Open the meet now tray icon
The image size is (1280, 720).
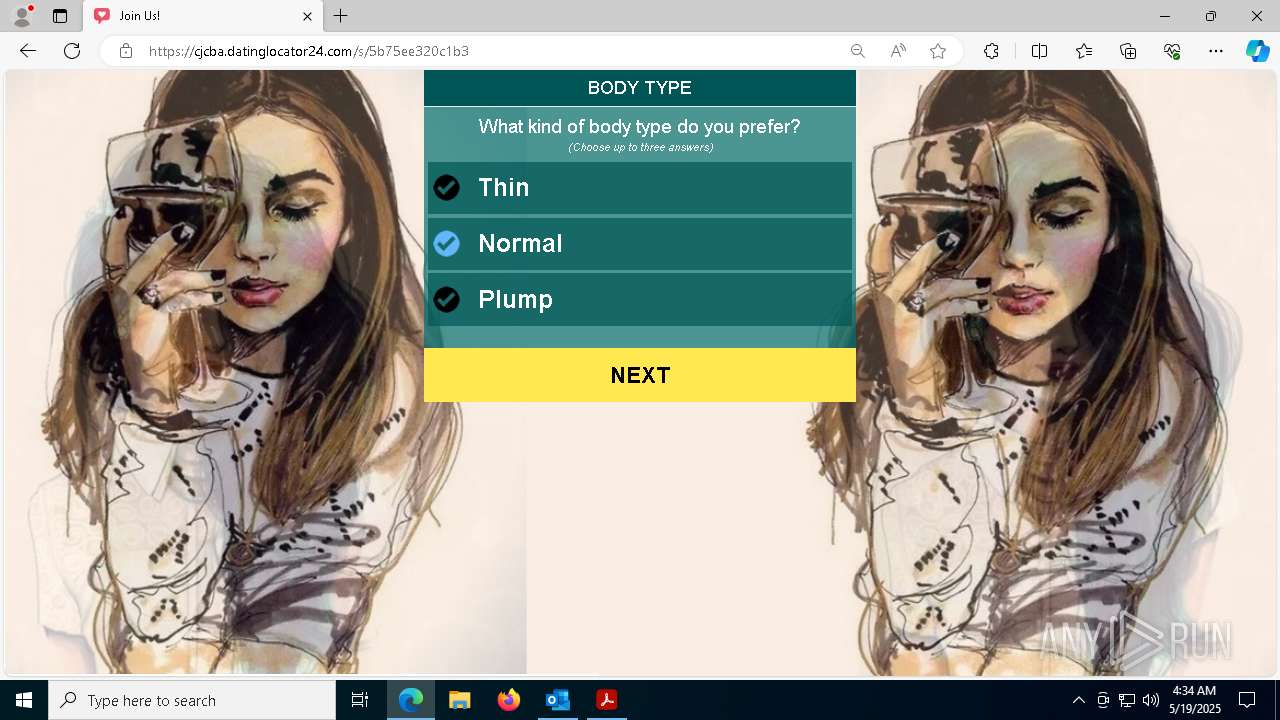pyautogui.click(x=1103, y=700)
